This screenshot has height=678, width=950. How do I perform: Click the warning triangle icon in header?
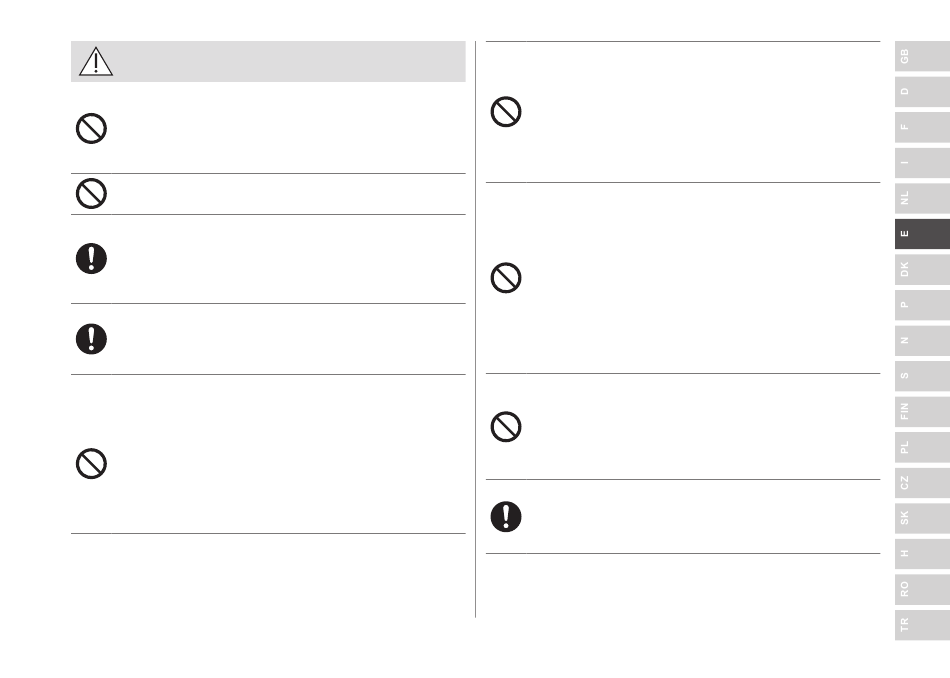coord(96,61)
